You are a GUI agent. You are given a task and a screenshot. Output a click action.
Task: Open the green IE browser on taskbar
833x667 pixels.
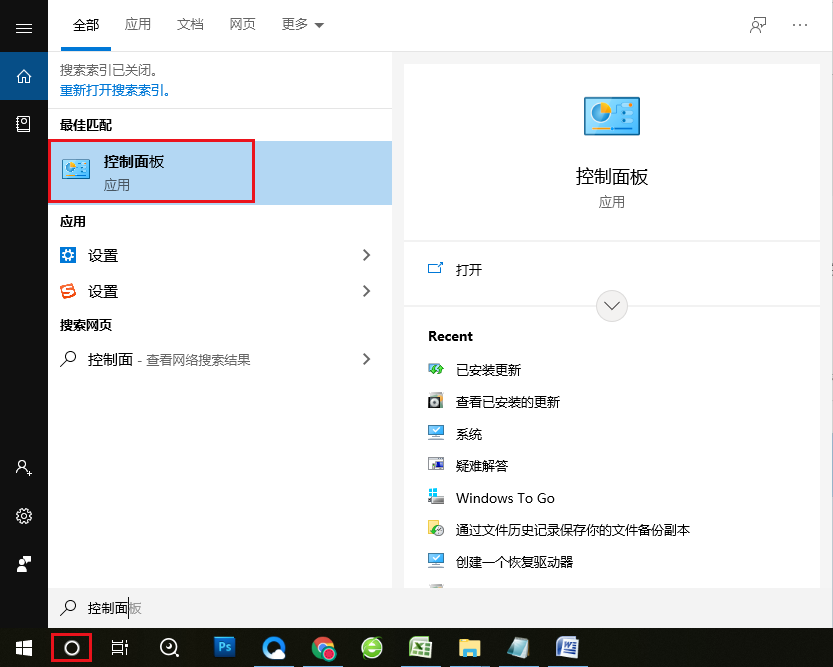pos(371,648)
